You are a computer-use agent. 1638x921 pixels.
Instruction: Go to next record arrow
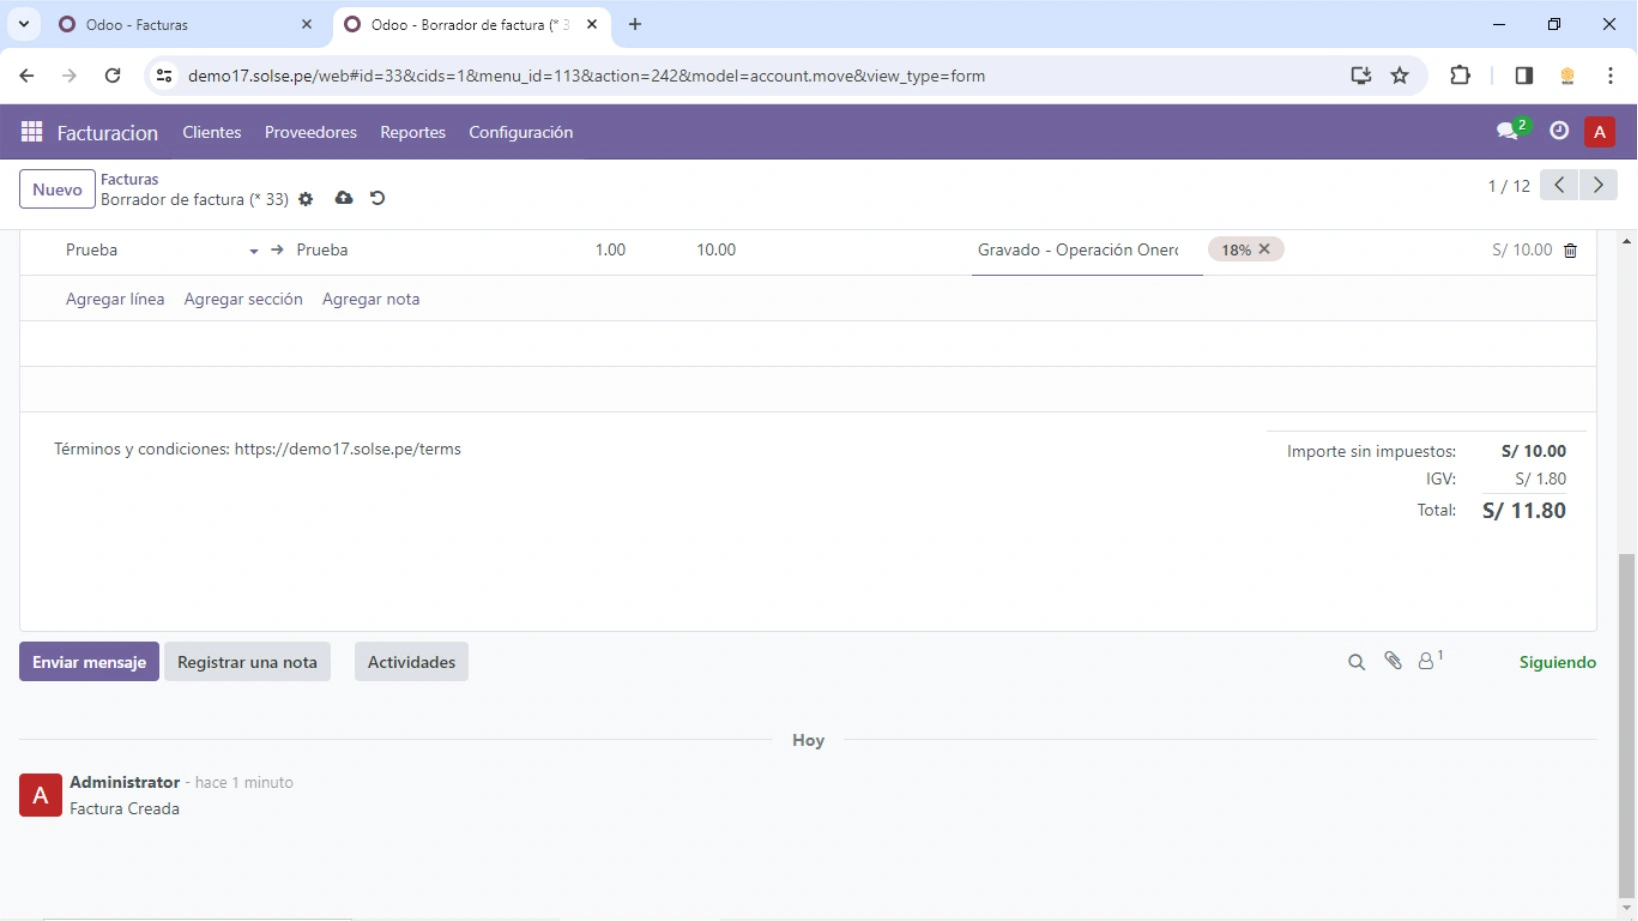[x=1598, y=185]
